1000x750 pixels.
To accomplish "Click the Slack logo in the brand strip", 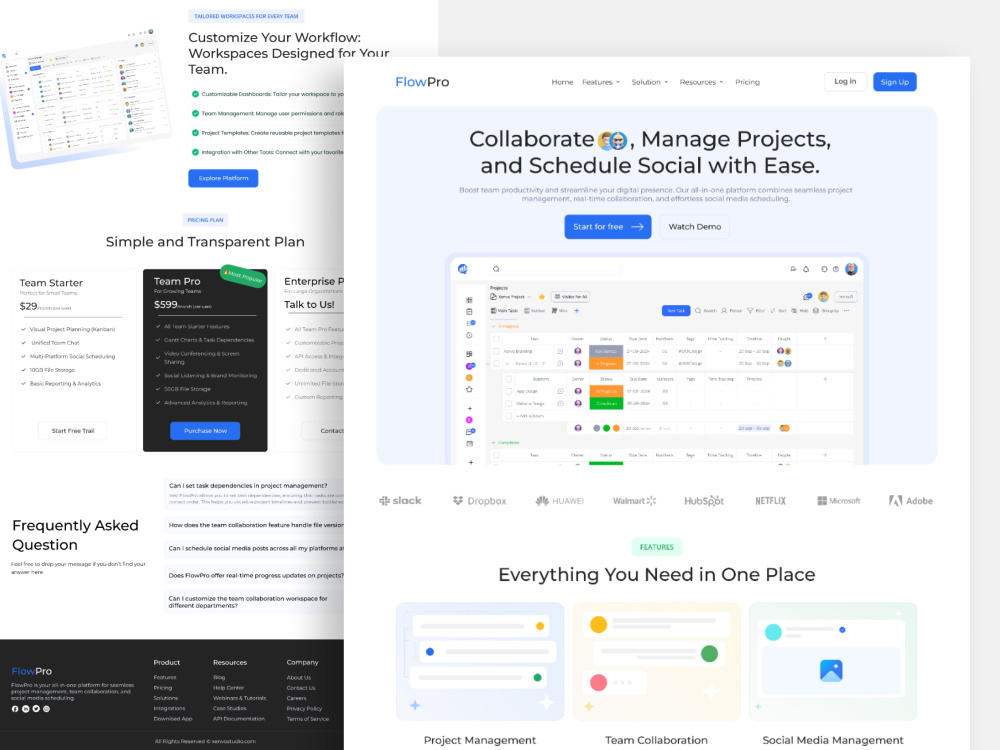I will [x=400, y=501].
